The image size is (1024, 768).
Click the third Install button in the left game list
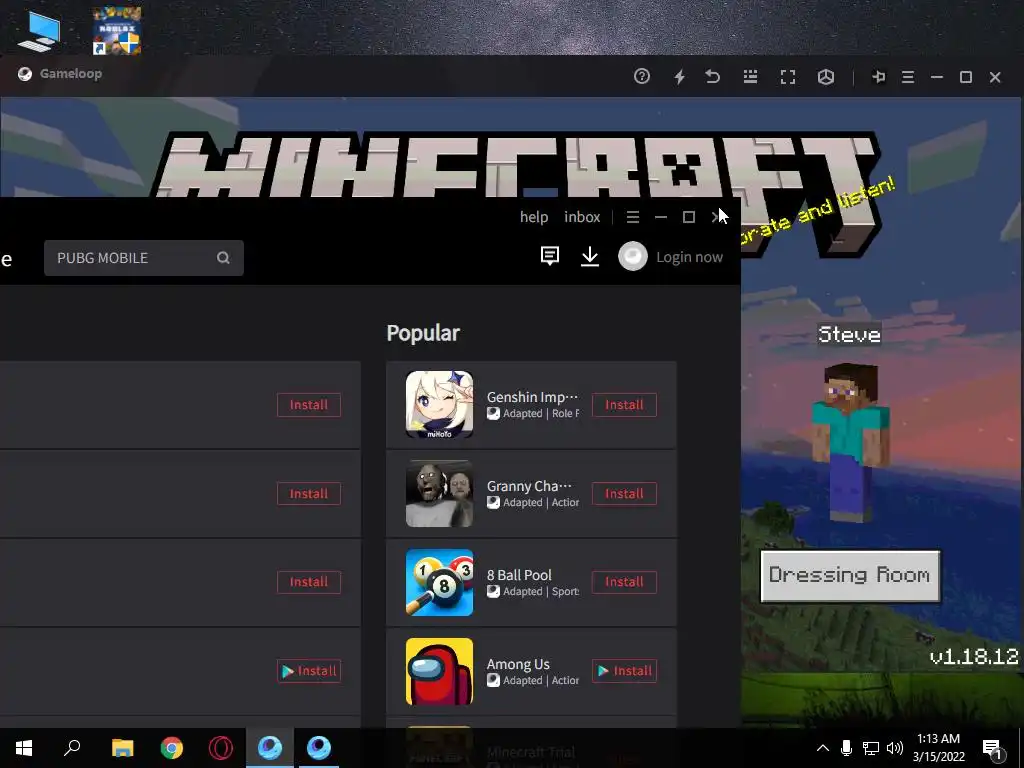309,582
